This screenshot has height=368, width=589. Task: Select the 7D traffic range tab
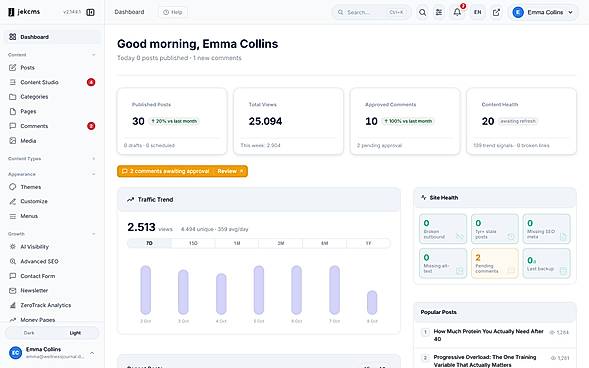pos(149,243)
